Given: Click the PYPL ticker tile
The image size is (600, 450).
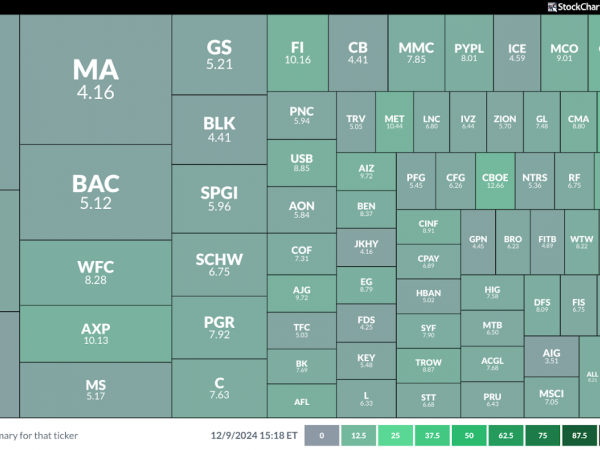Looking at the screenshot, I should pyautogui.click(x=469, y=53).
